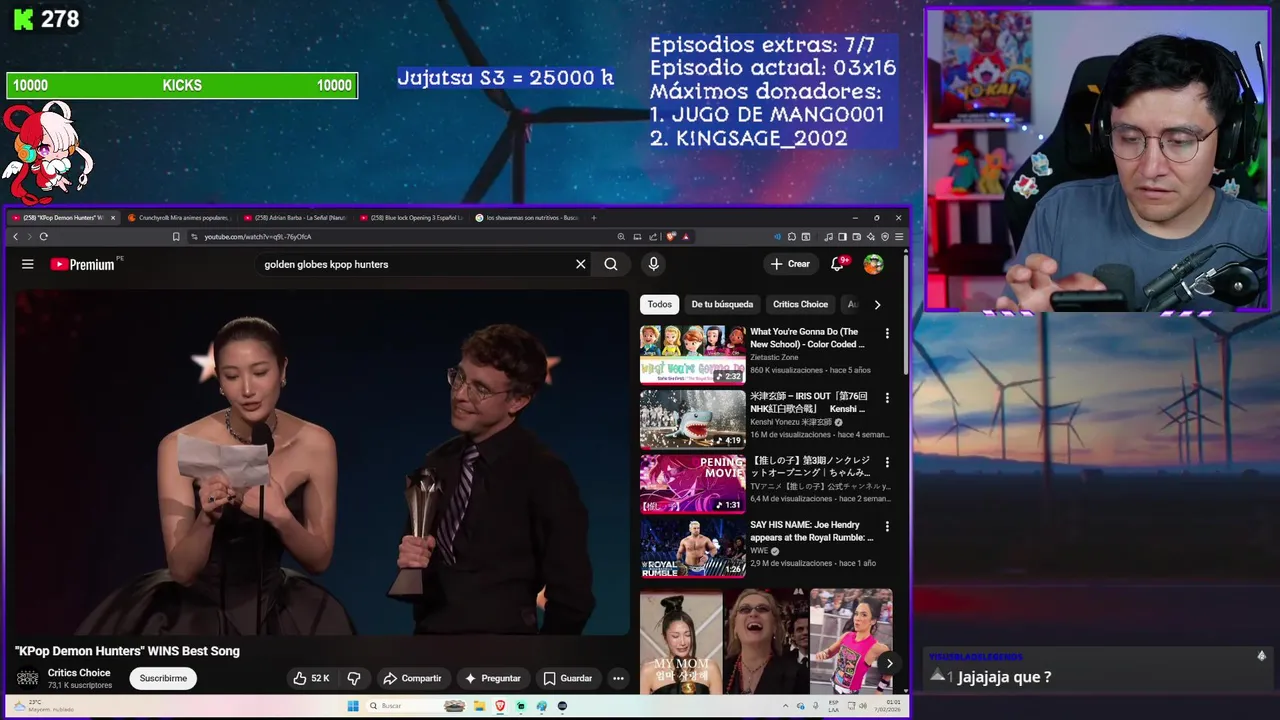Switch to Blue lock Opening 3 tab
Image resolution: width=1280 pixels, height=720 pixels.
coord(412,217)
